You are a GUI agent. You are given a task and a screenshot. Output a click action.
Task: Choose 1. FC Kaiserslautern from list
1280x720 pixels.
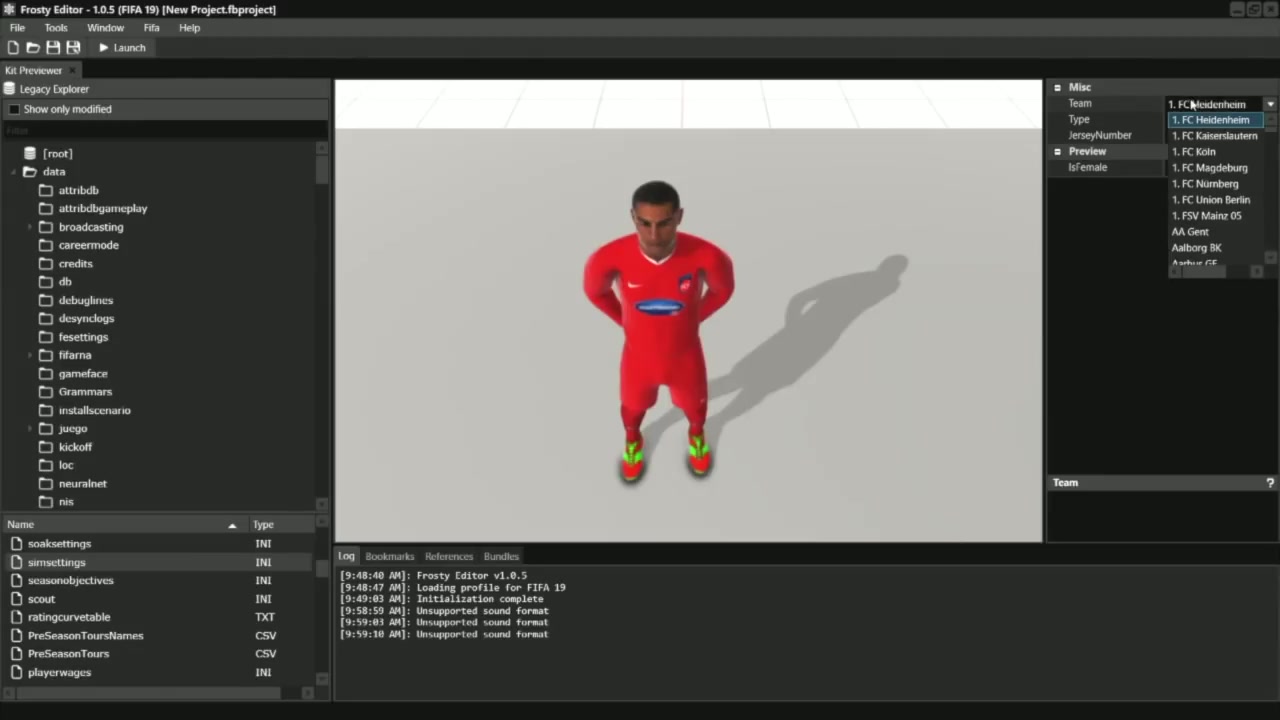tap(1214, 136)
